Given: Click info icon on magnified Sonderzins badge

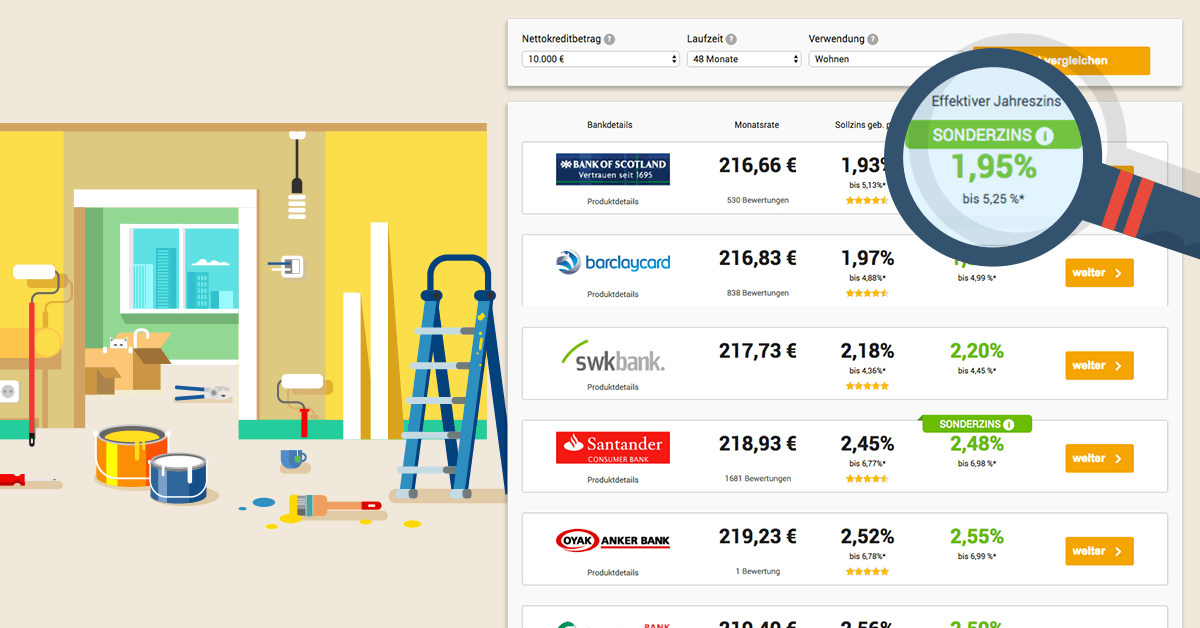Looking at the screenshot, I should click(x=1045, y=135).
